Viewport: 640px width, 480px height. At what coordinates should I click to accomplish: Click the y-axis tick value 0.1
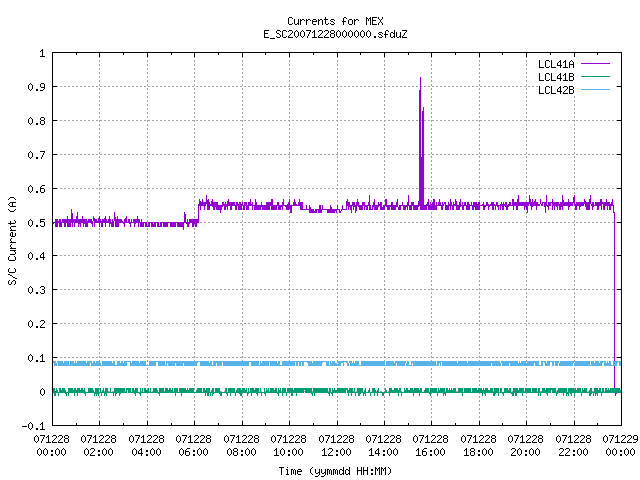36,358
